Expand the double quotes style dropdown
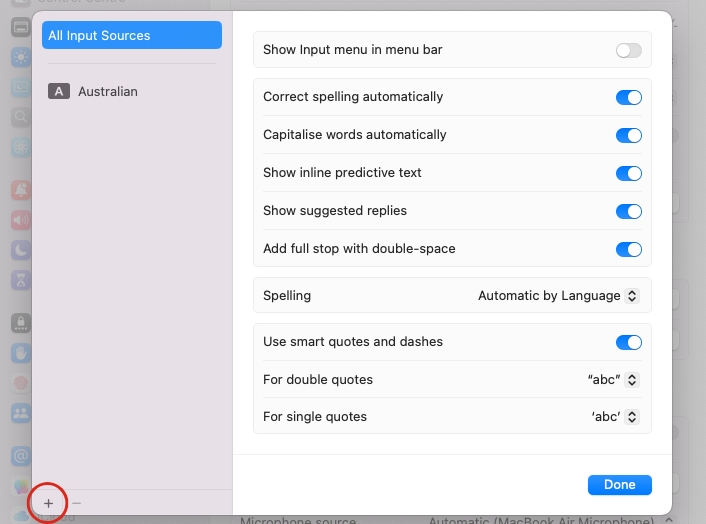 [612, 380]
